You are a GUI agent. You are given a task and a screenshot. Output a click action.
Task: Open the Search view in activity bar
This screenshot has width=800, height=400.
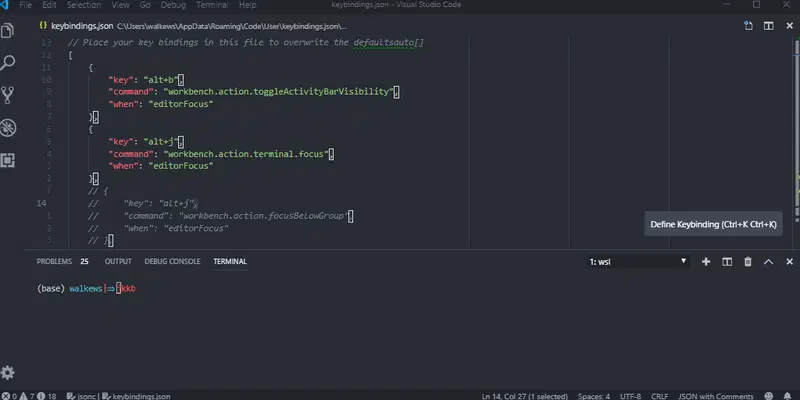(x=8, y=63)
